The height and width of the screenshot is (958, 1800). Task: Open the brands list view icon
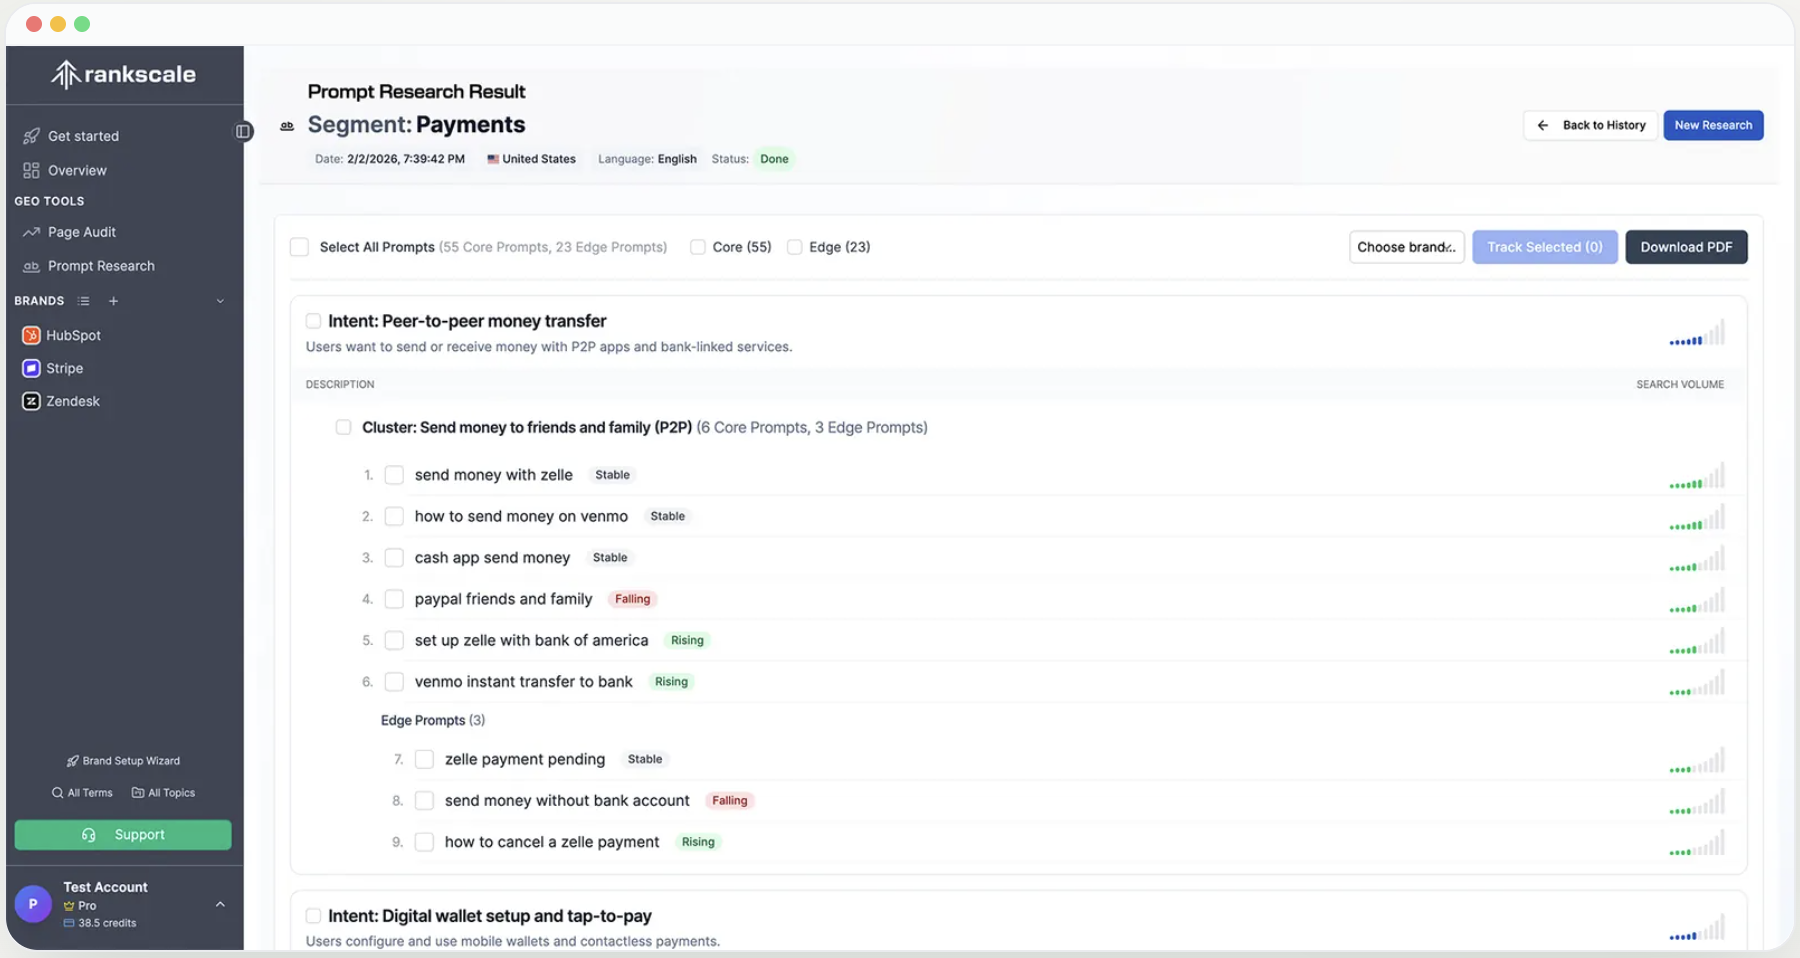pyautogui.click(x=84, y=301)
